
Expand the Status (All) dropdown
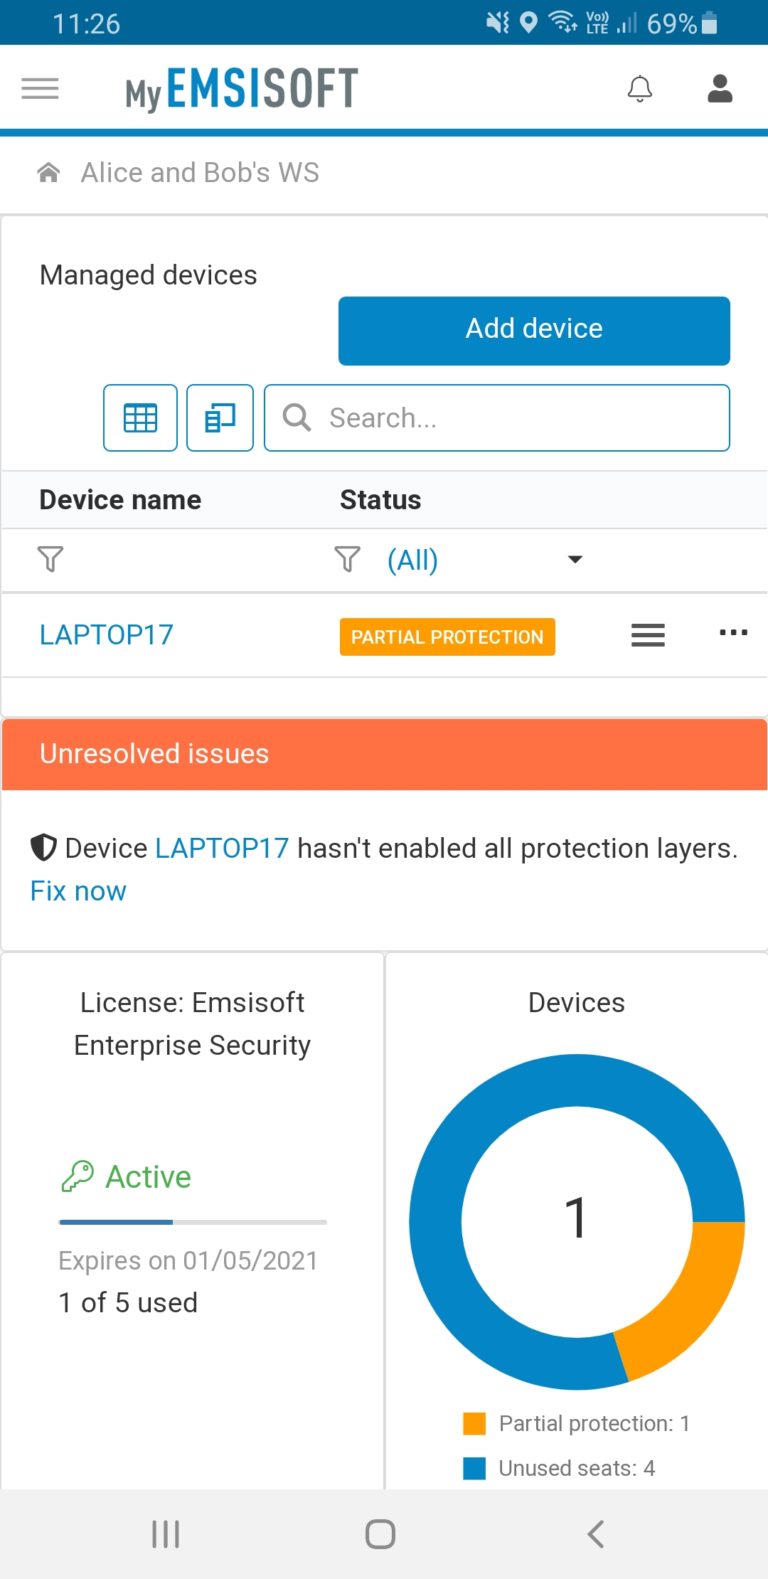pyautogui.click(x=574, y=560)
